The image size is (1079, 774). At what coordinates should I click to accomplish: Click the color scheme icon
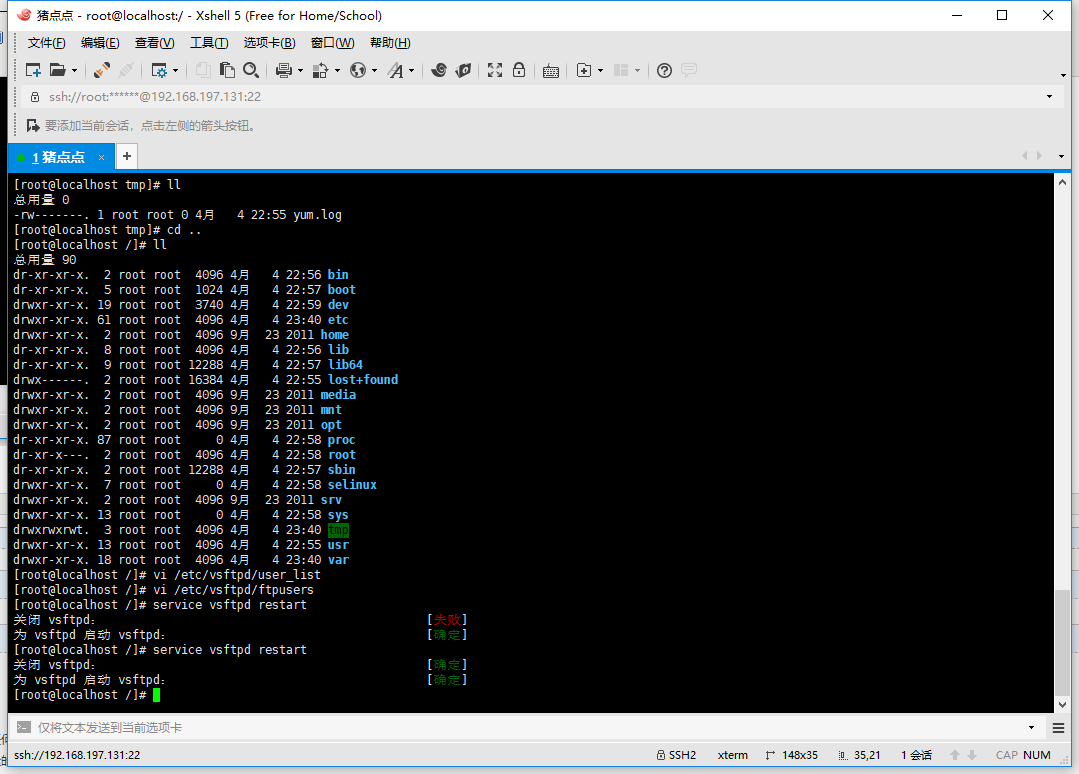coord(320,70)
